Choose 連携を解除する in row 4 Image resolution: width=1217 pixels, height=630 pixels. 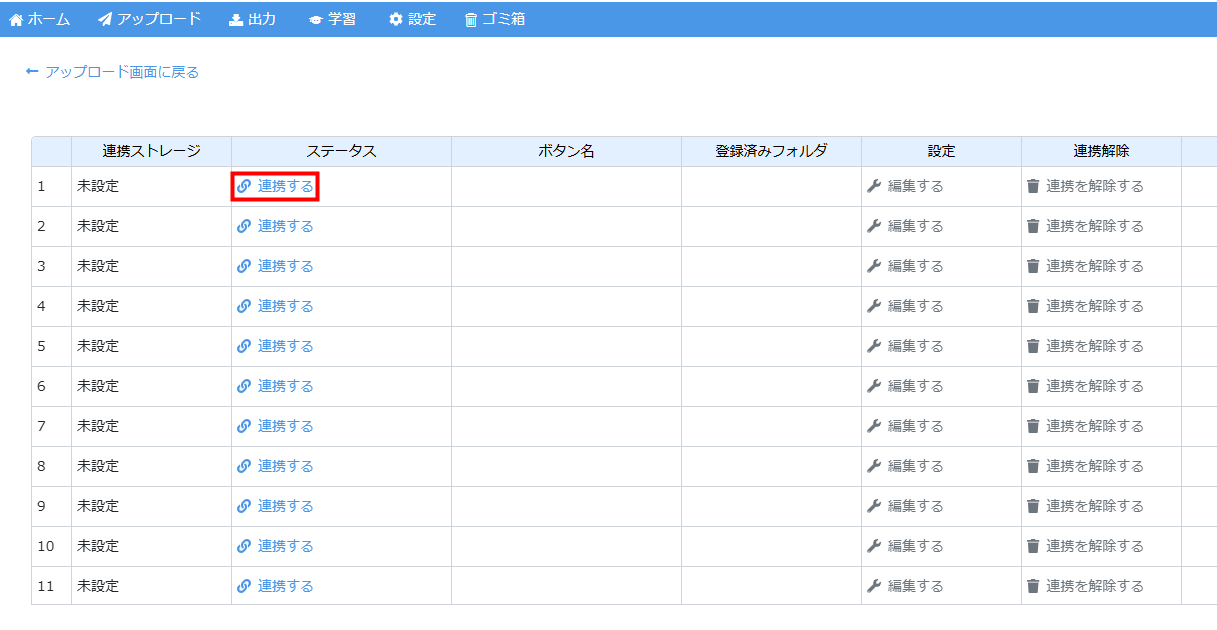(1094, 306)
